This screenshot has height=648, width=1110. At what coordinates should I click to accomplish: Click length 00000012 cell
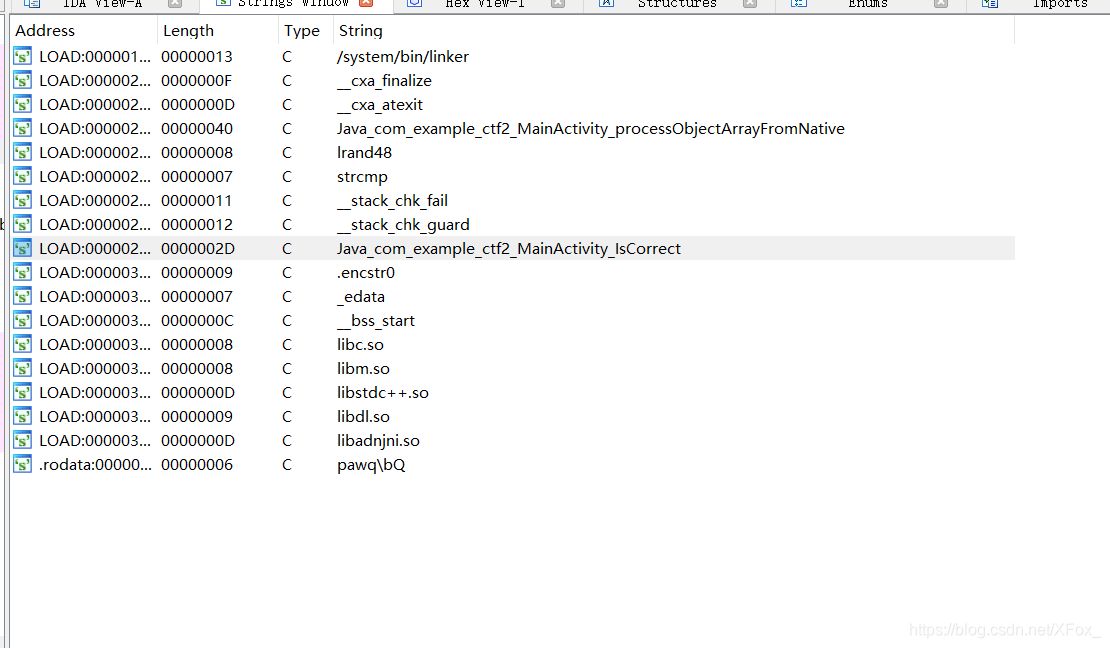click(197, 224)
